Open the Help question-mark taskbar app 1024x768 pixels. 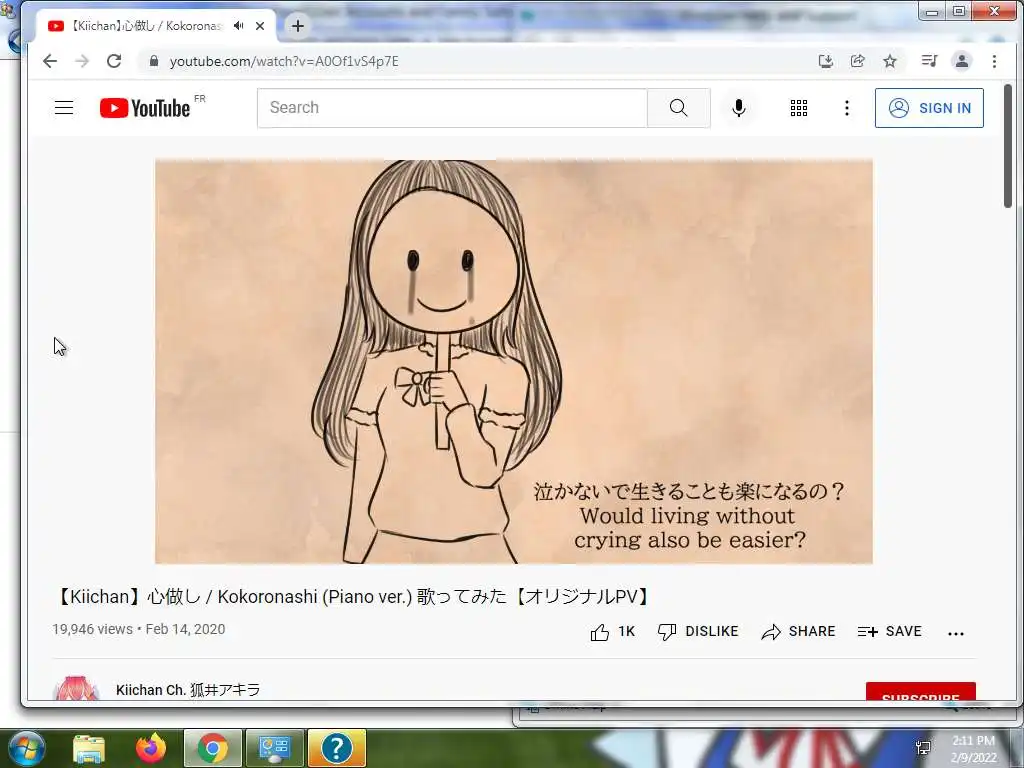pos(336,748)
